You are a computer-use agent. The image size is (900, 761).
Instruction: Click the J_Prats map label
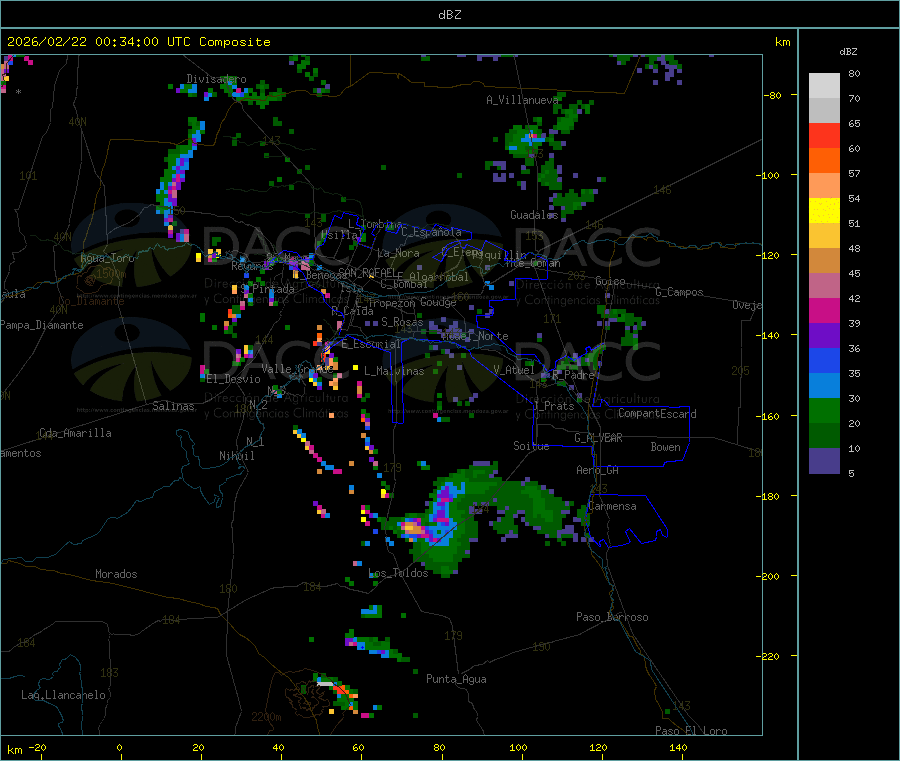(x=554, y=406)
